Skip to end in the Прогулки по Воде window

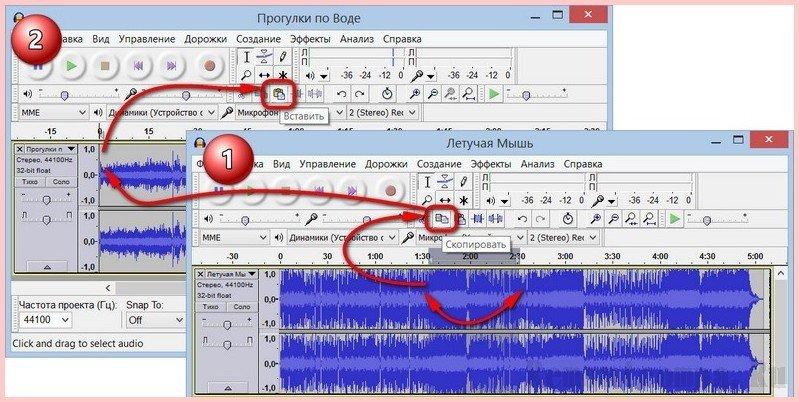click(x=172, y=65)
